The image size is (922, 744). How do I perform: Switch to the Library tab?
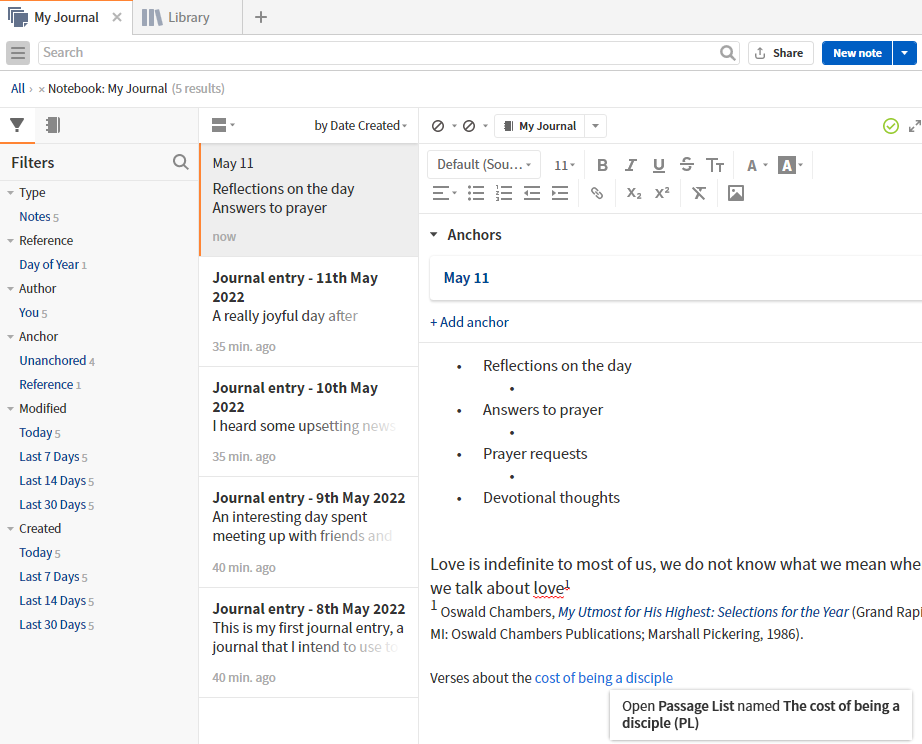click(x=188, y=18)
